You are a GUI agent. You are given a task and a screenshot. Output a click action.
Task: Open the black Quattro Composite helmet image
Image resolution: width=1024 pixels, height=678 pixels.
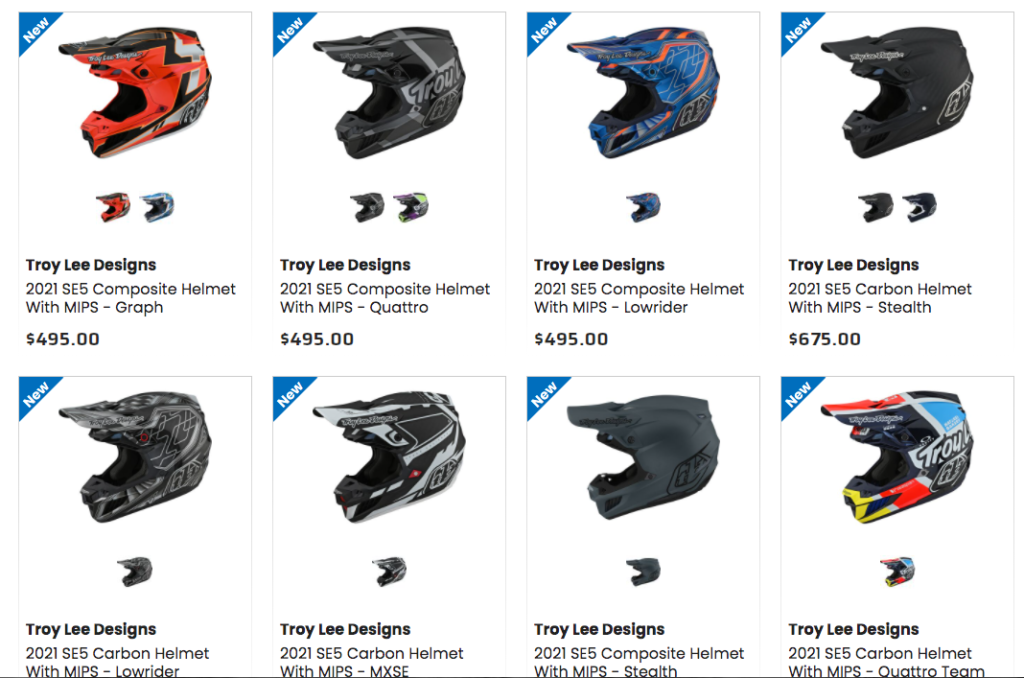[x=389, y=93]
